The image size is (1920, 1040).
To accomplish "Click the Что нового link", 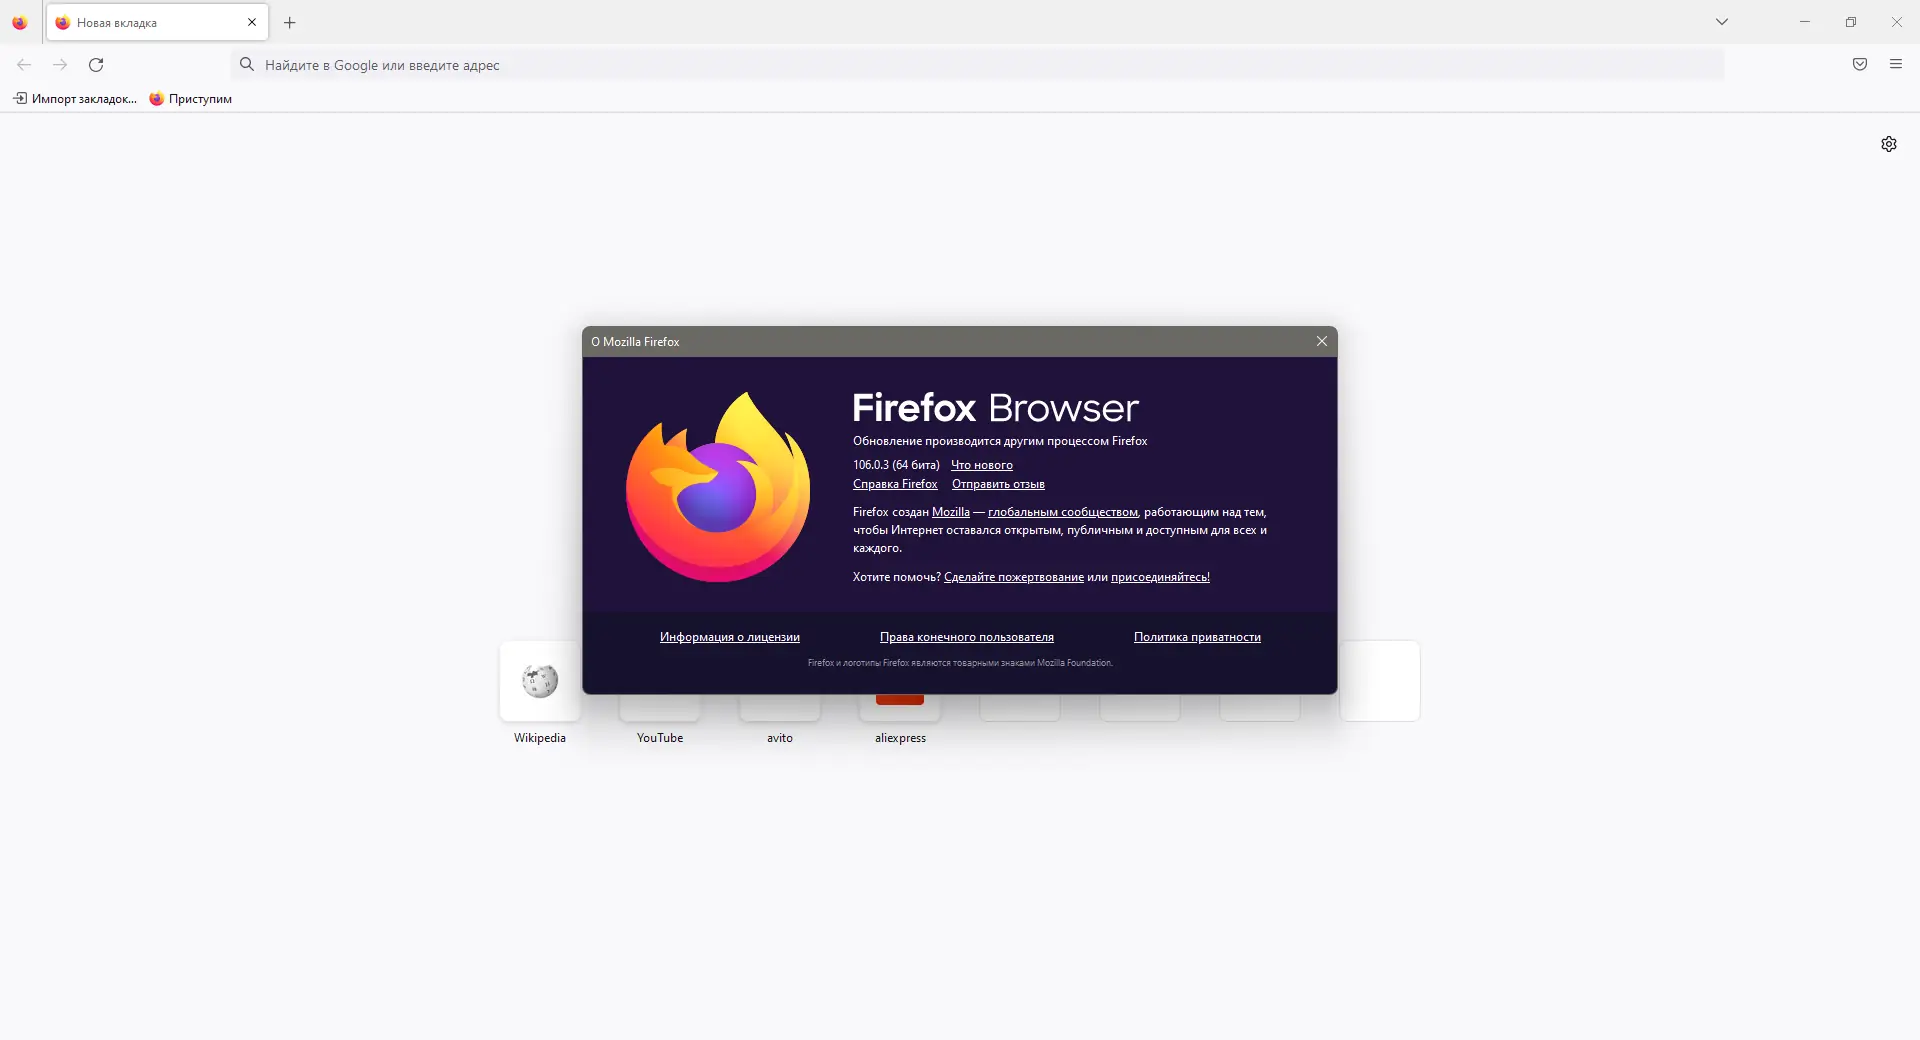I will coord(982,465).
